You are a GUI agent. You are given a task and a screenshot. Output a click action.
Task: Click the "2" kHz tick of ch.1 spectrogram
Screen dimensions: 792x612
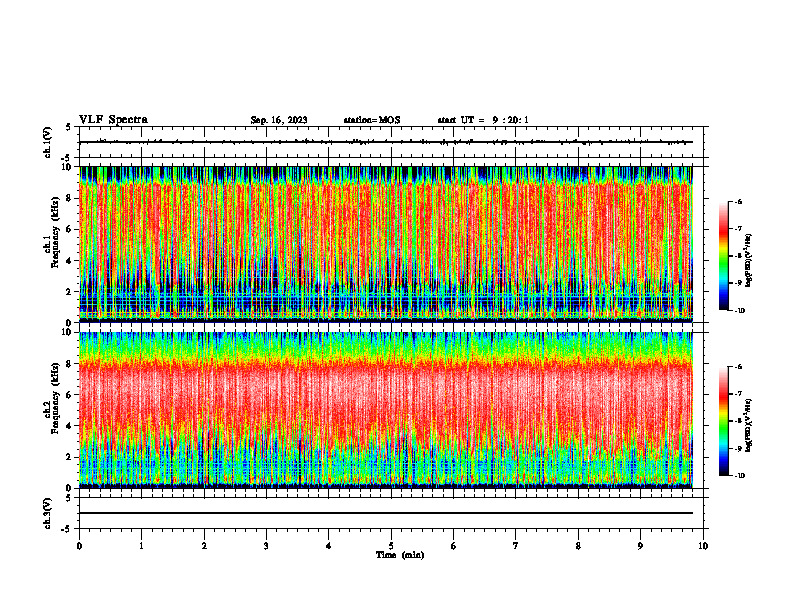70,292
